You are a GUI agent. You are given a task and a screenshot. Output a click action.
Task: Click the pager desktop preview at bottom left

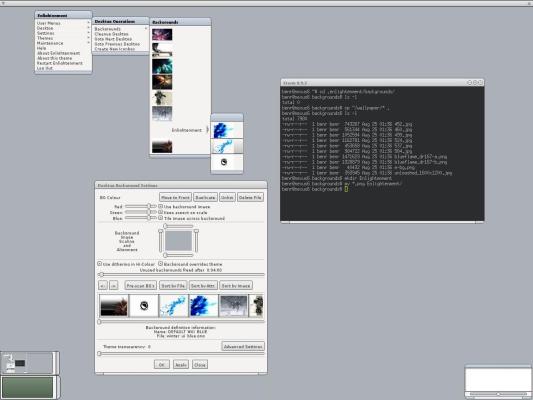27,363
